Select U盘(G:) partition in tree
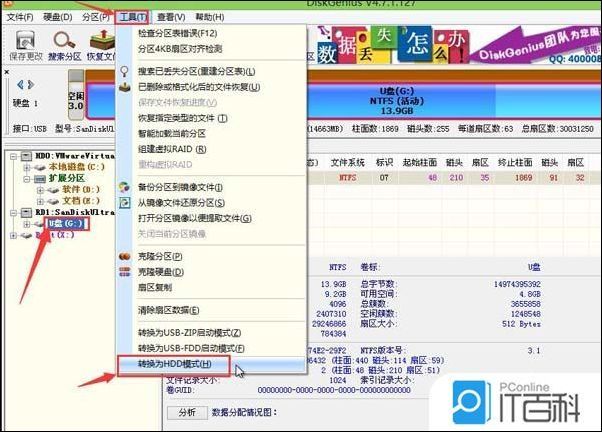 coord(66,224)
